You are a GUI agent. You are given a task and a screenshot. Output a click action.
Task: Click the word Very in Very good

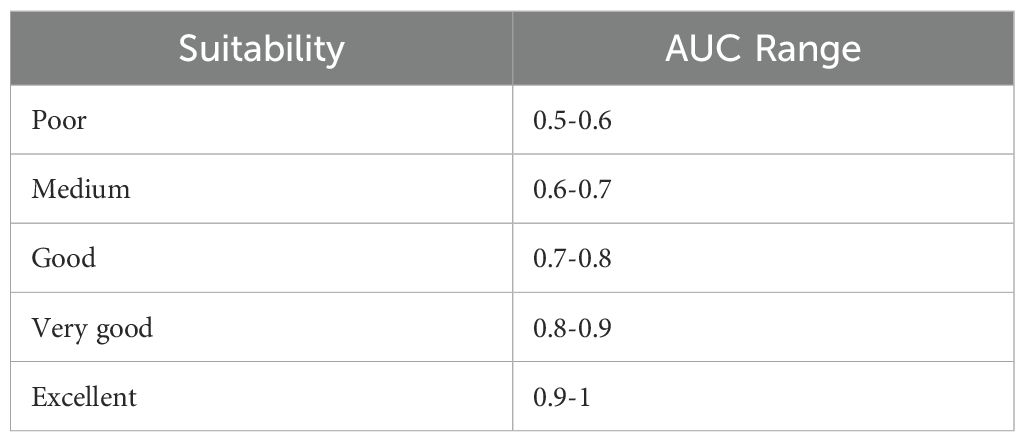tap(53, 327)
